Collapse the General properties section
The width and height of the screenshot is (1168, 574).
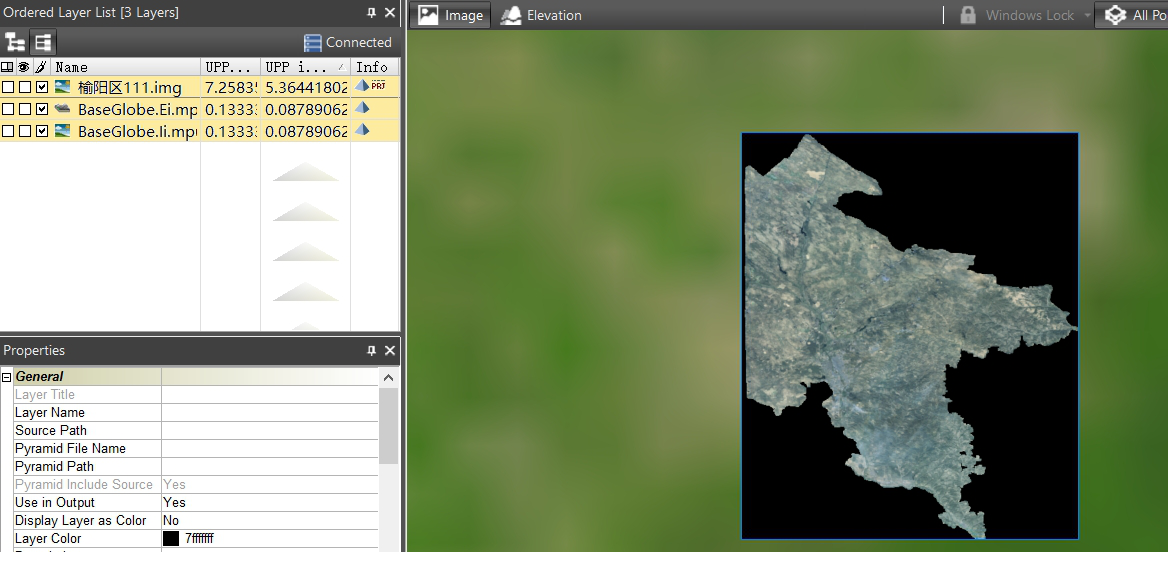7,377
